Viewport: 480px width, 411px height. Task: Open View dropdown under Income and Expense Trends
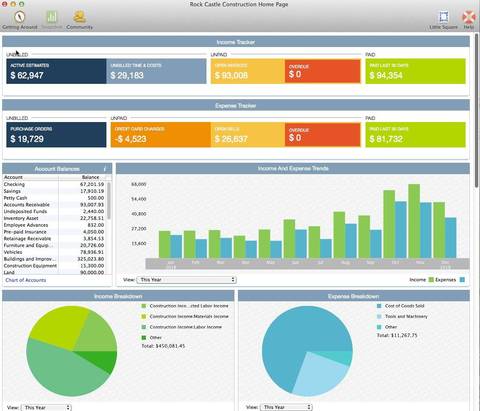[x=187, y=280]
